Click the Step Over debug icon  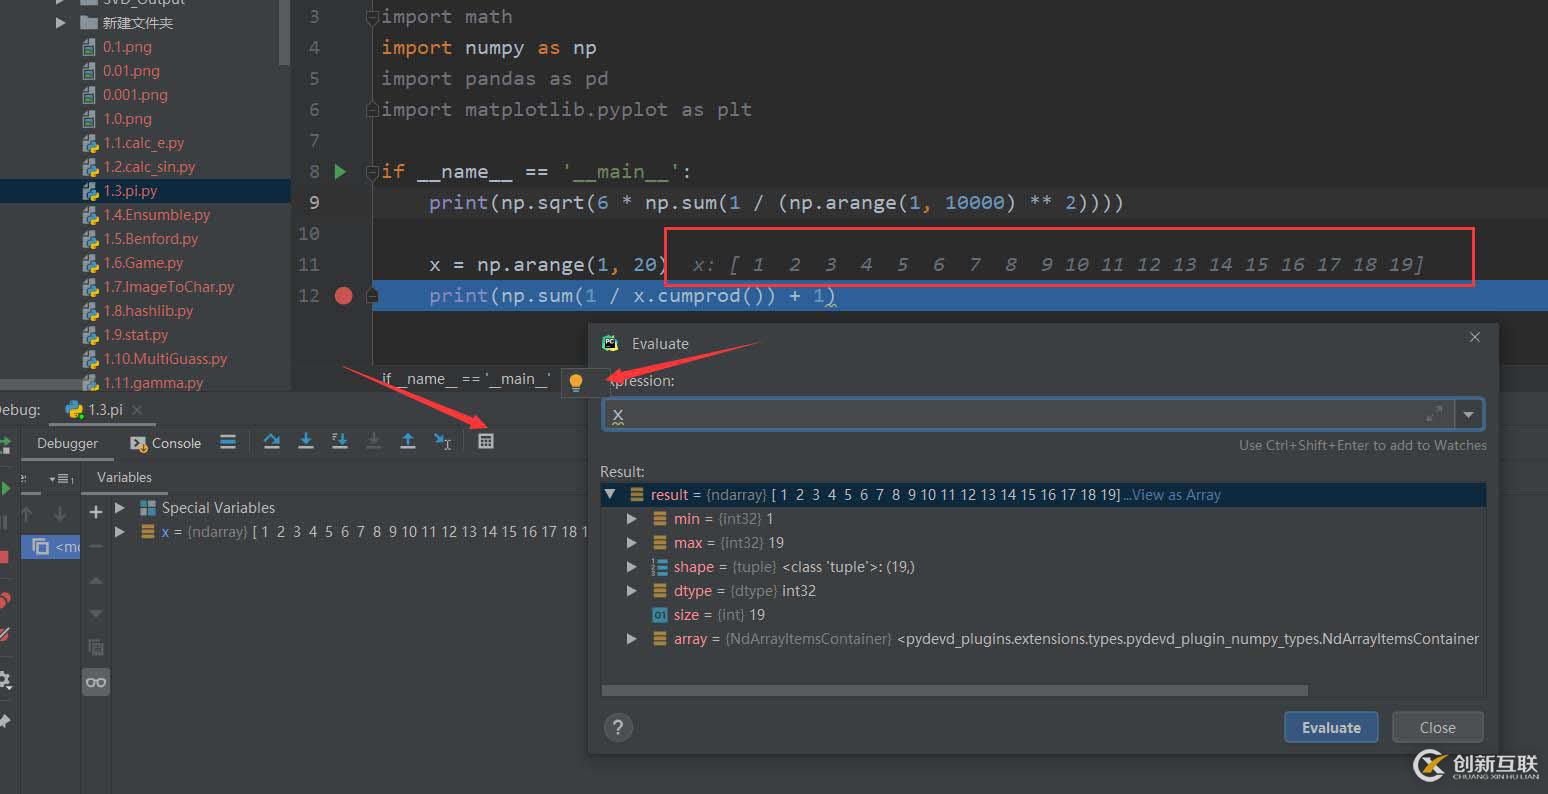click(x=271, y=441)
